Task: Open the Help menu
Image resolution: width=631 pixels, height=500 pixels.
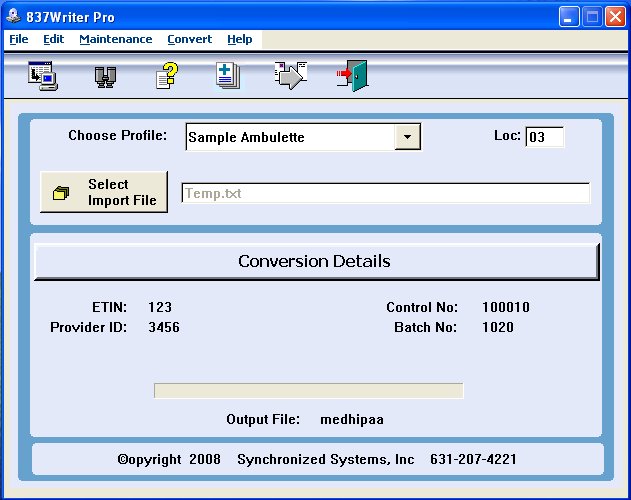Action: tap(240, 39)
